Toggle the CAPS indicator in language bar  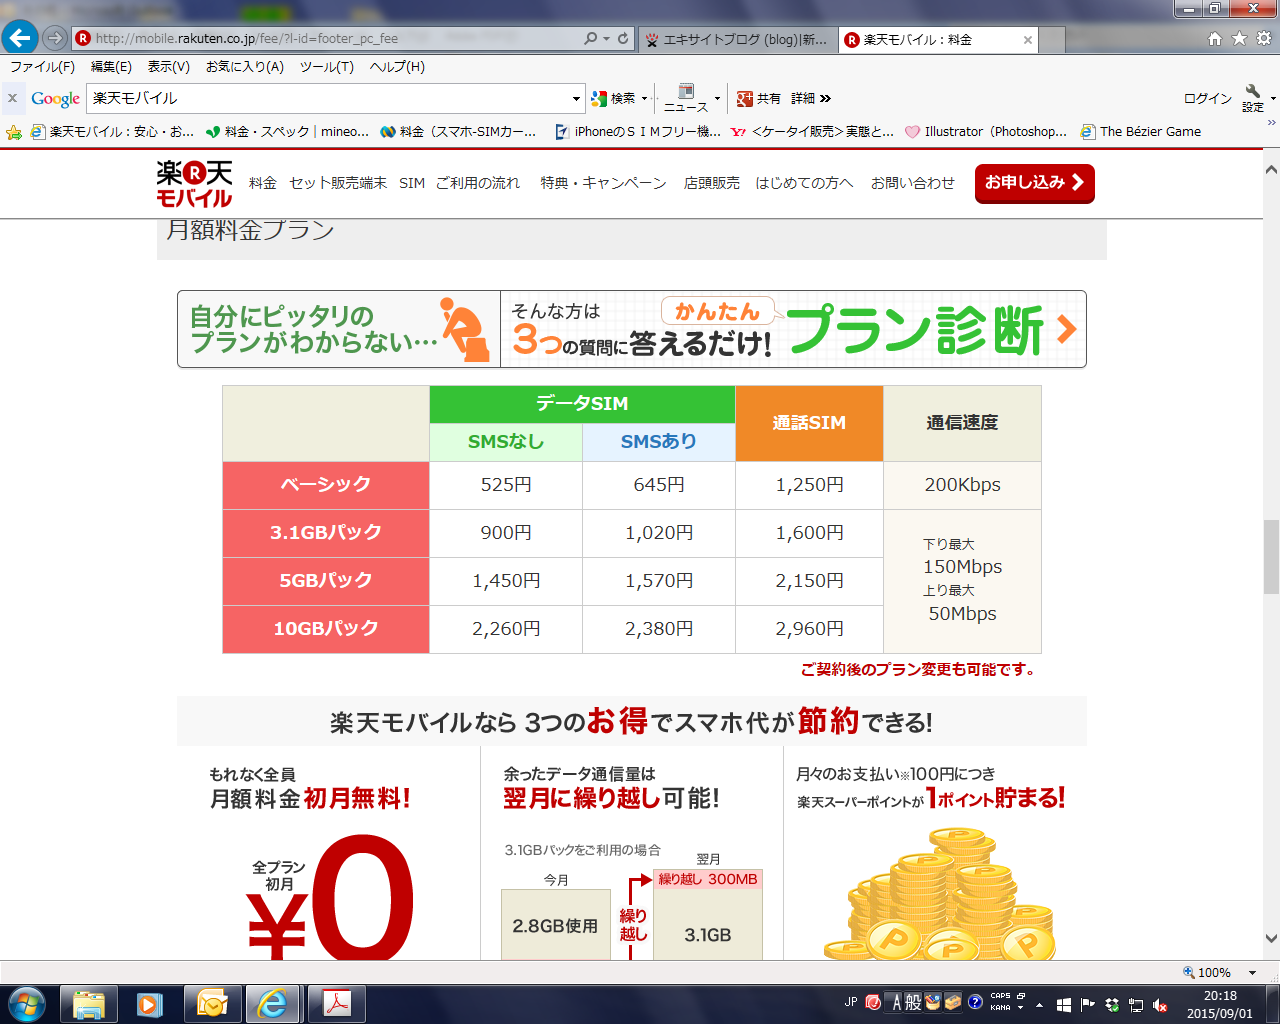(x=1000, y=996)
